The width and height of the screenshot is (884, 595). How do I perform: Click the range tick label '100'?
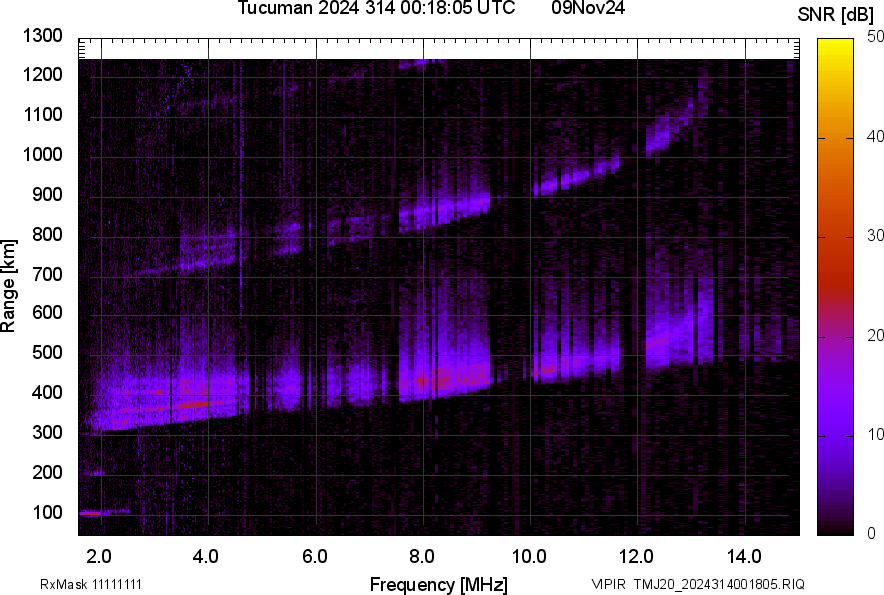point(47,513)
